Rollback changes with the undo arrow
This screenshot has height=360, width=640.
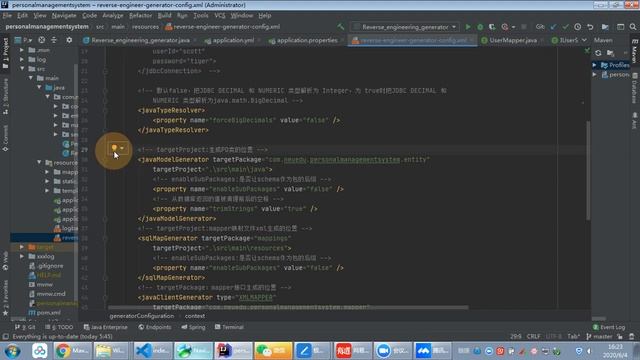pos(590,27)
